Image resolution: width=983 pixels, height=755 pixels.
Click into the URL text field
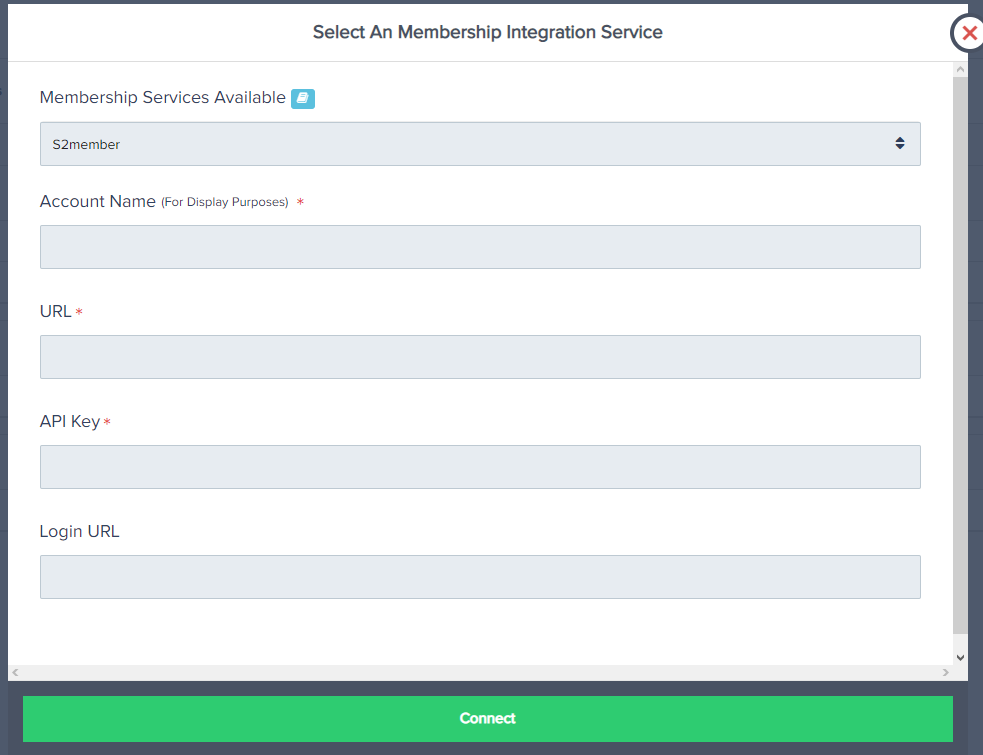coord(479,357)
